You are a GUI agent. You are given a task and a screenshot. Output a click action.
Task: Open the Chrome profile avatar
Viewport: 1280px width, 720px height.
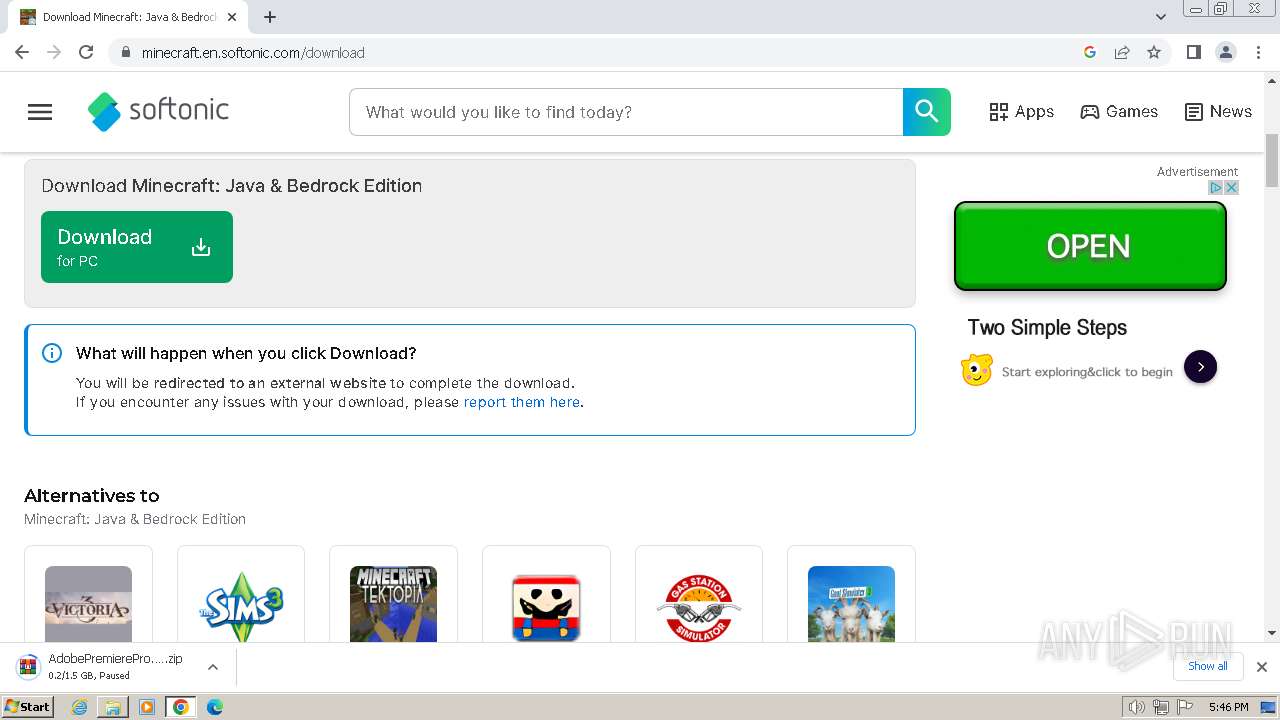coord(1226,52)
